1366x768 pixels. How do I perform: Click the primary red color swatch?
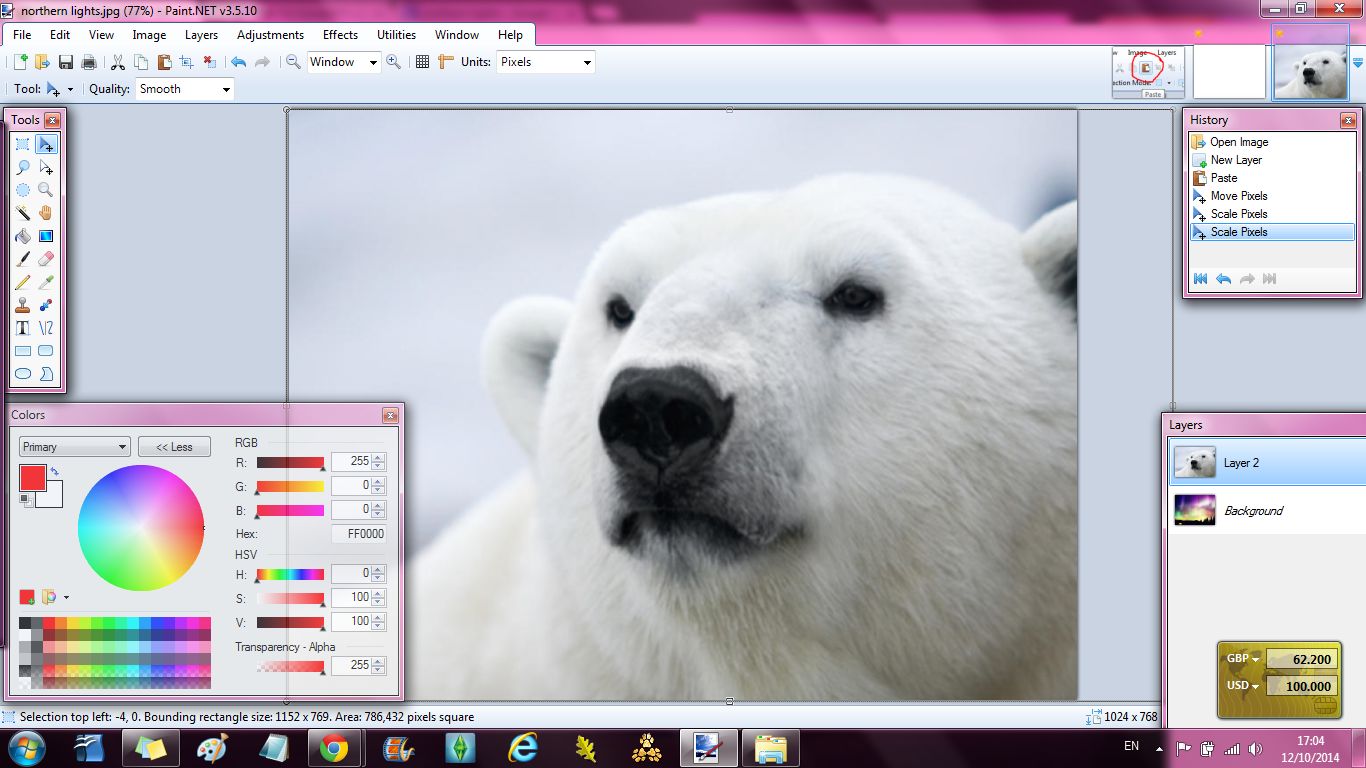[x=32, y=477]
